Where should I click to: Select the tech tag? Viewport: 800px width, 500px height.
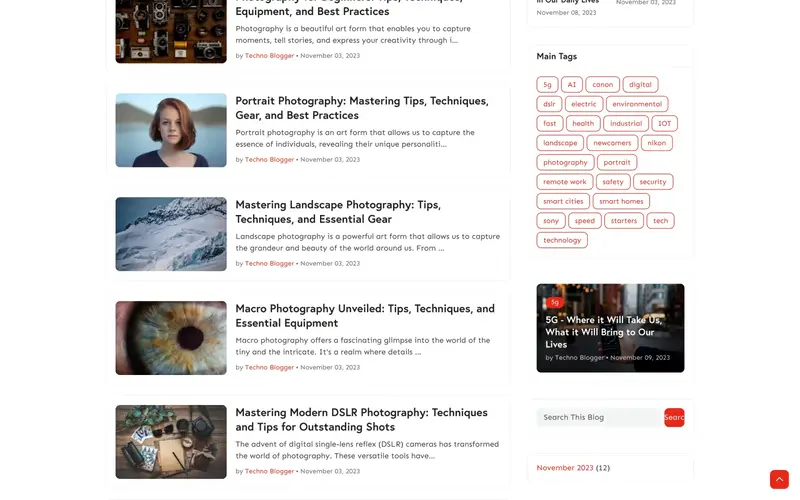661,220
